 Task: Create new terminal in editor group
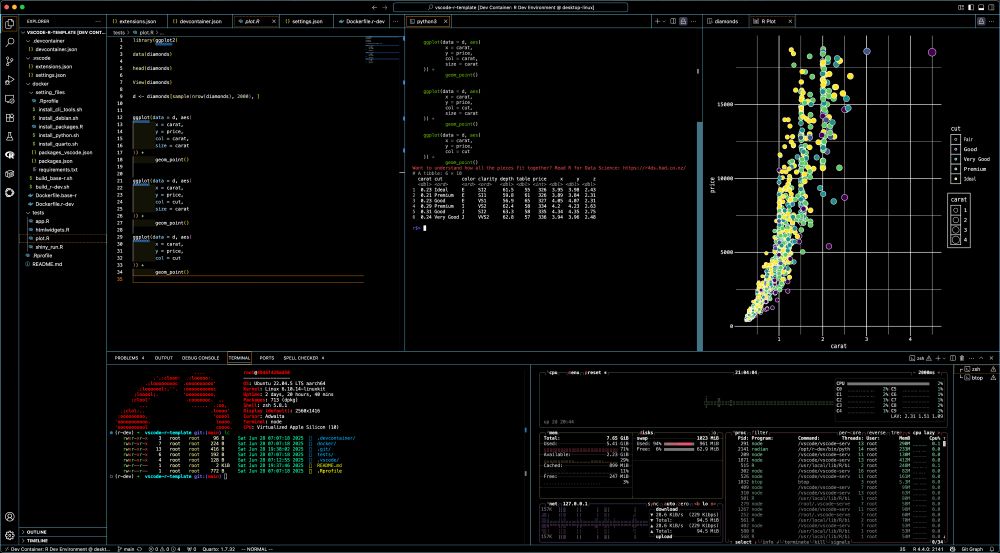657,21
